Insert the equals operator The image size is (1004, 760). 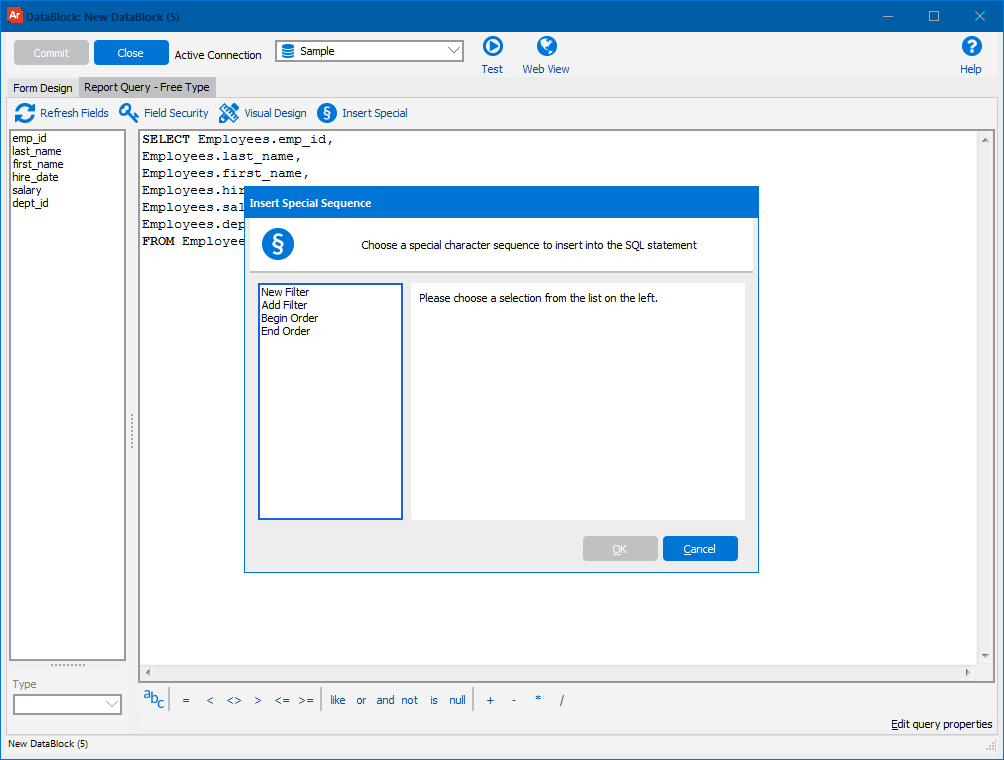(186, 700)
